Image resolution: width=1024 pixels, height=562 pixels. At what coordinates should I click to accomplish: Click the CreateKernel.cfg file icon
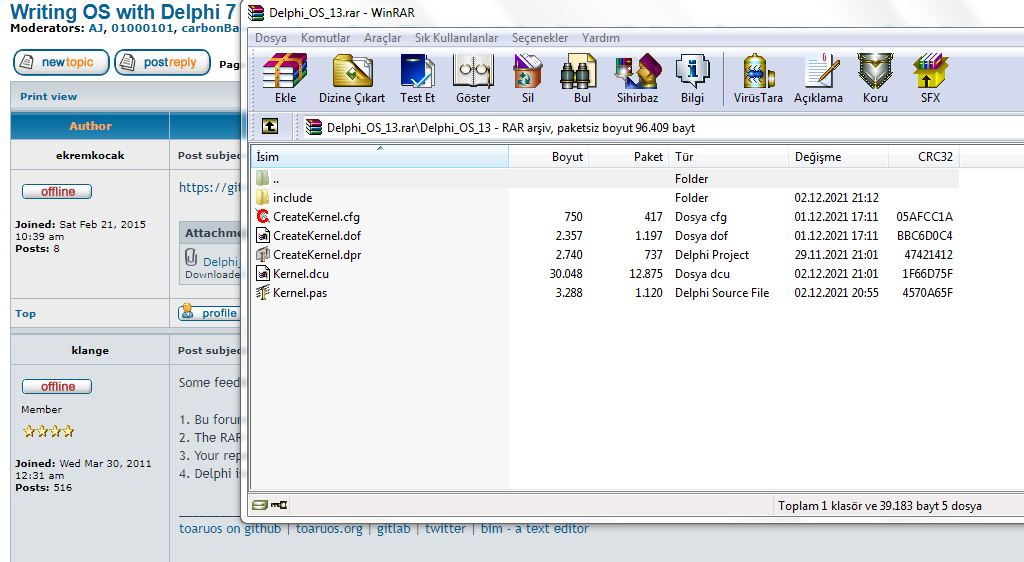263,216
